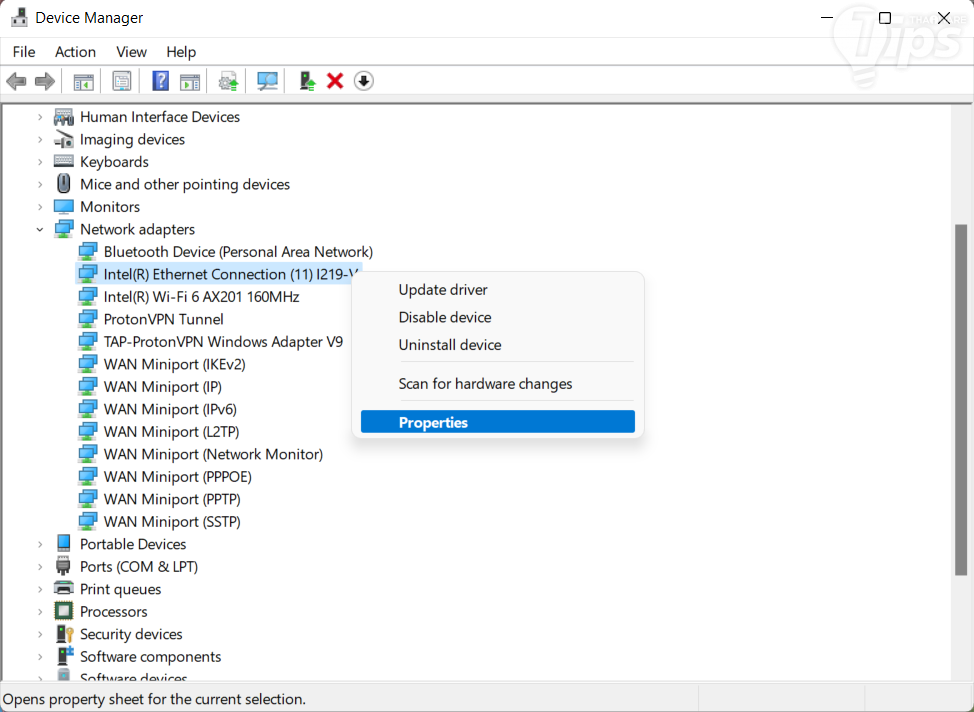Image resolution: width=974 pixels, height=712 pixels.
Task: Select WAN Miniport (PPPOE)
Action: (x=178, y=477)
